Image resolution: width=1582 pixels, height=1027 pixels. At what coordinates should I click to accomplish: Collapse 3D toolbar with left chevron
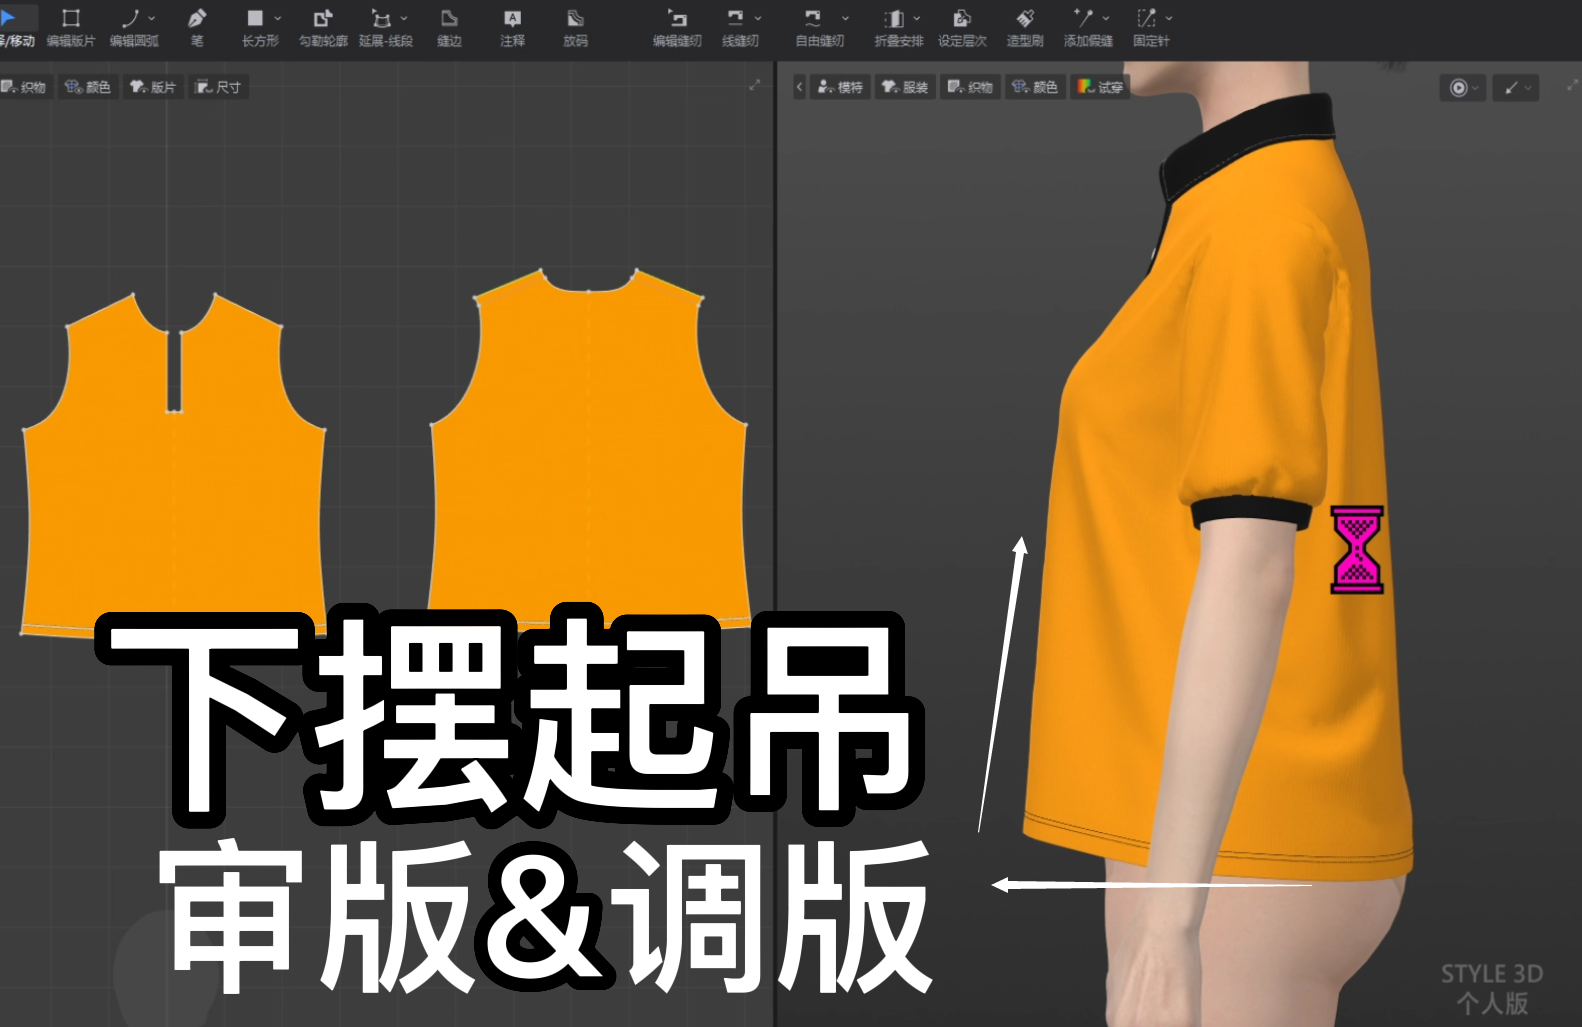tap(799, 87)
